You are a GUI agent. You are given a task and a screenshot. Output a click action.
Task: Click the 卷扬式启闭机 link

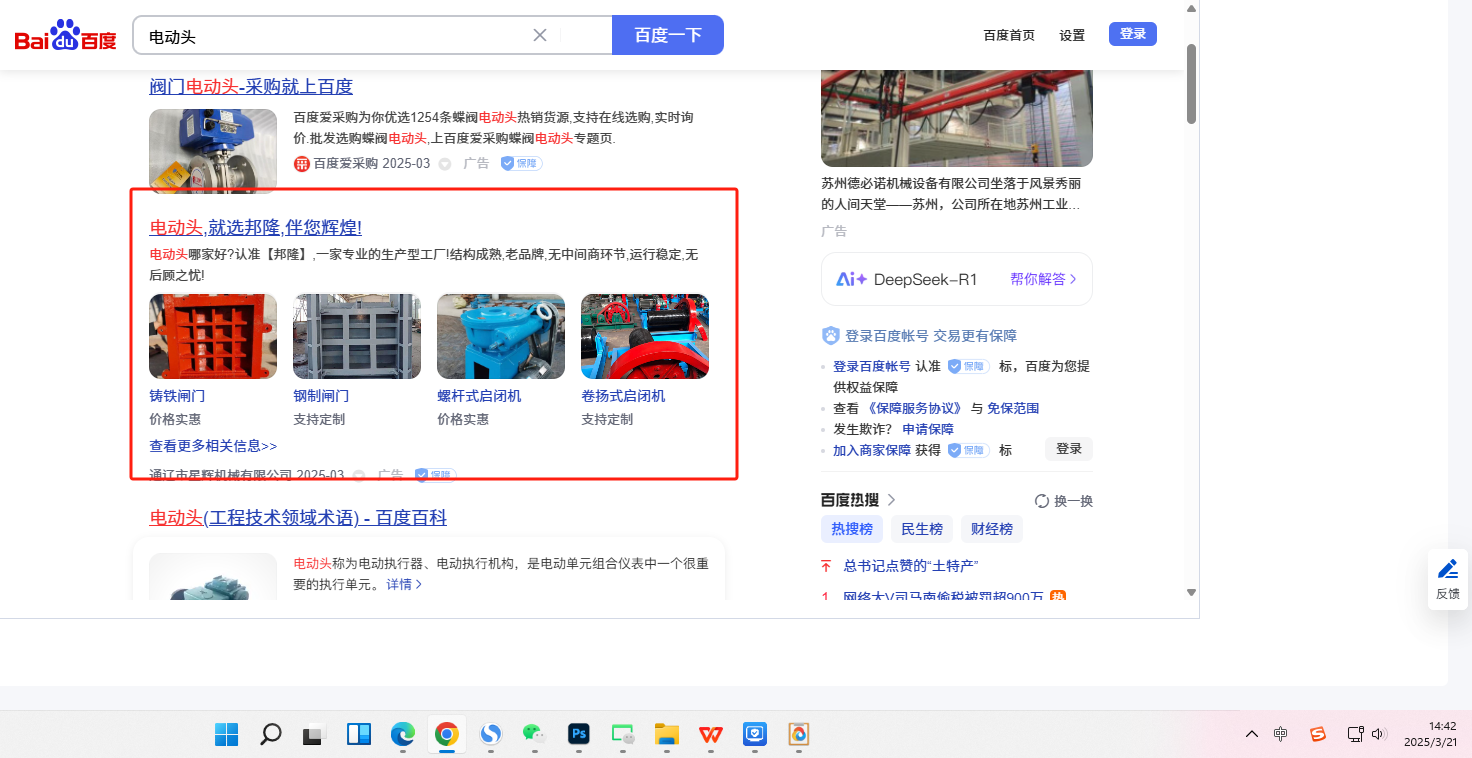pyautogui.click(x=623, y=396)
